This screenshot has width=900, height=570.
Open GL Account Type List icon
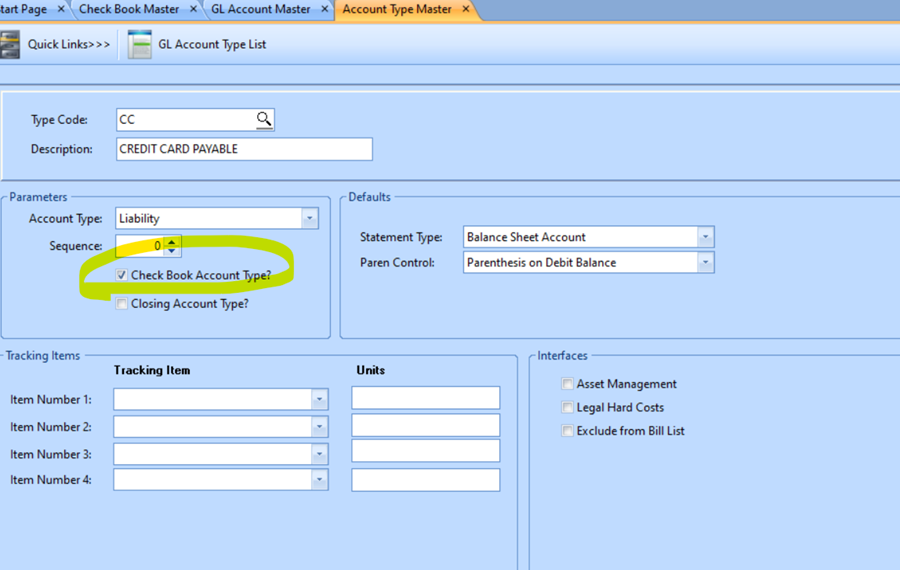pos(140,45)
